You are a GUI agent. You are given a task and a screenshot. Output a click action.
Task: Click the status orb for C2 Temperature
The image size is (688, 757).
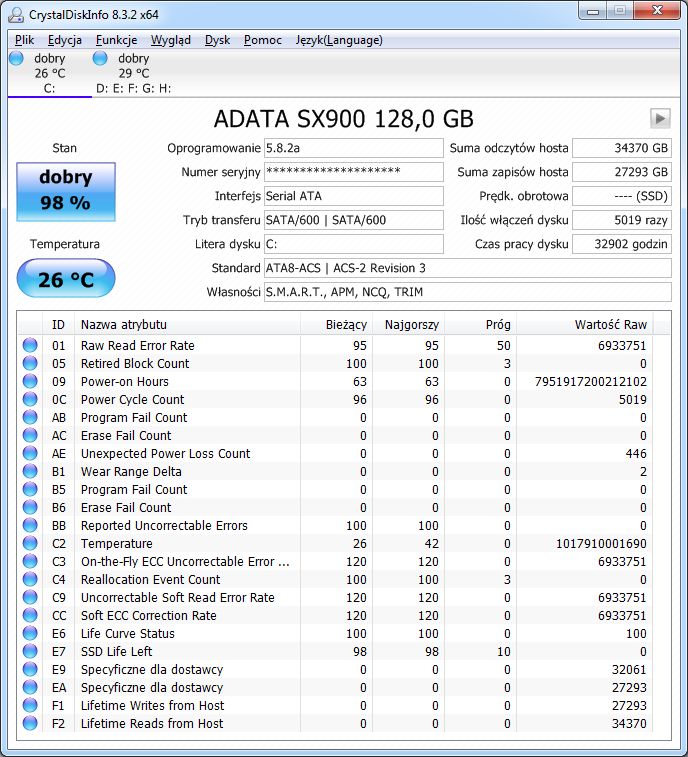pyautogui.click(x=30, y=543)
